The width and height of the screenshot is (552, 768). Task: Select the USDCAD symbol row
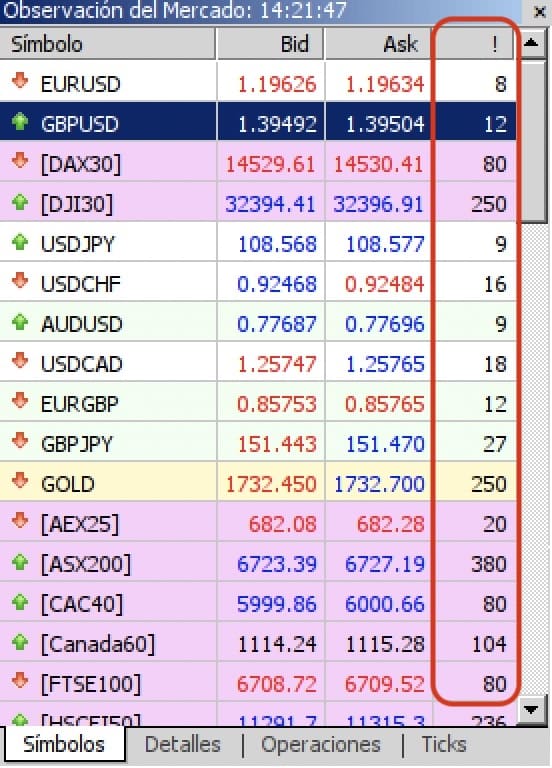pos(258,363)
